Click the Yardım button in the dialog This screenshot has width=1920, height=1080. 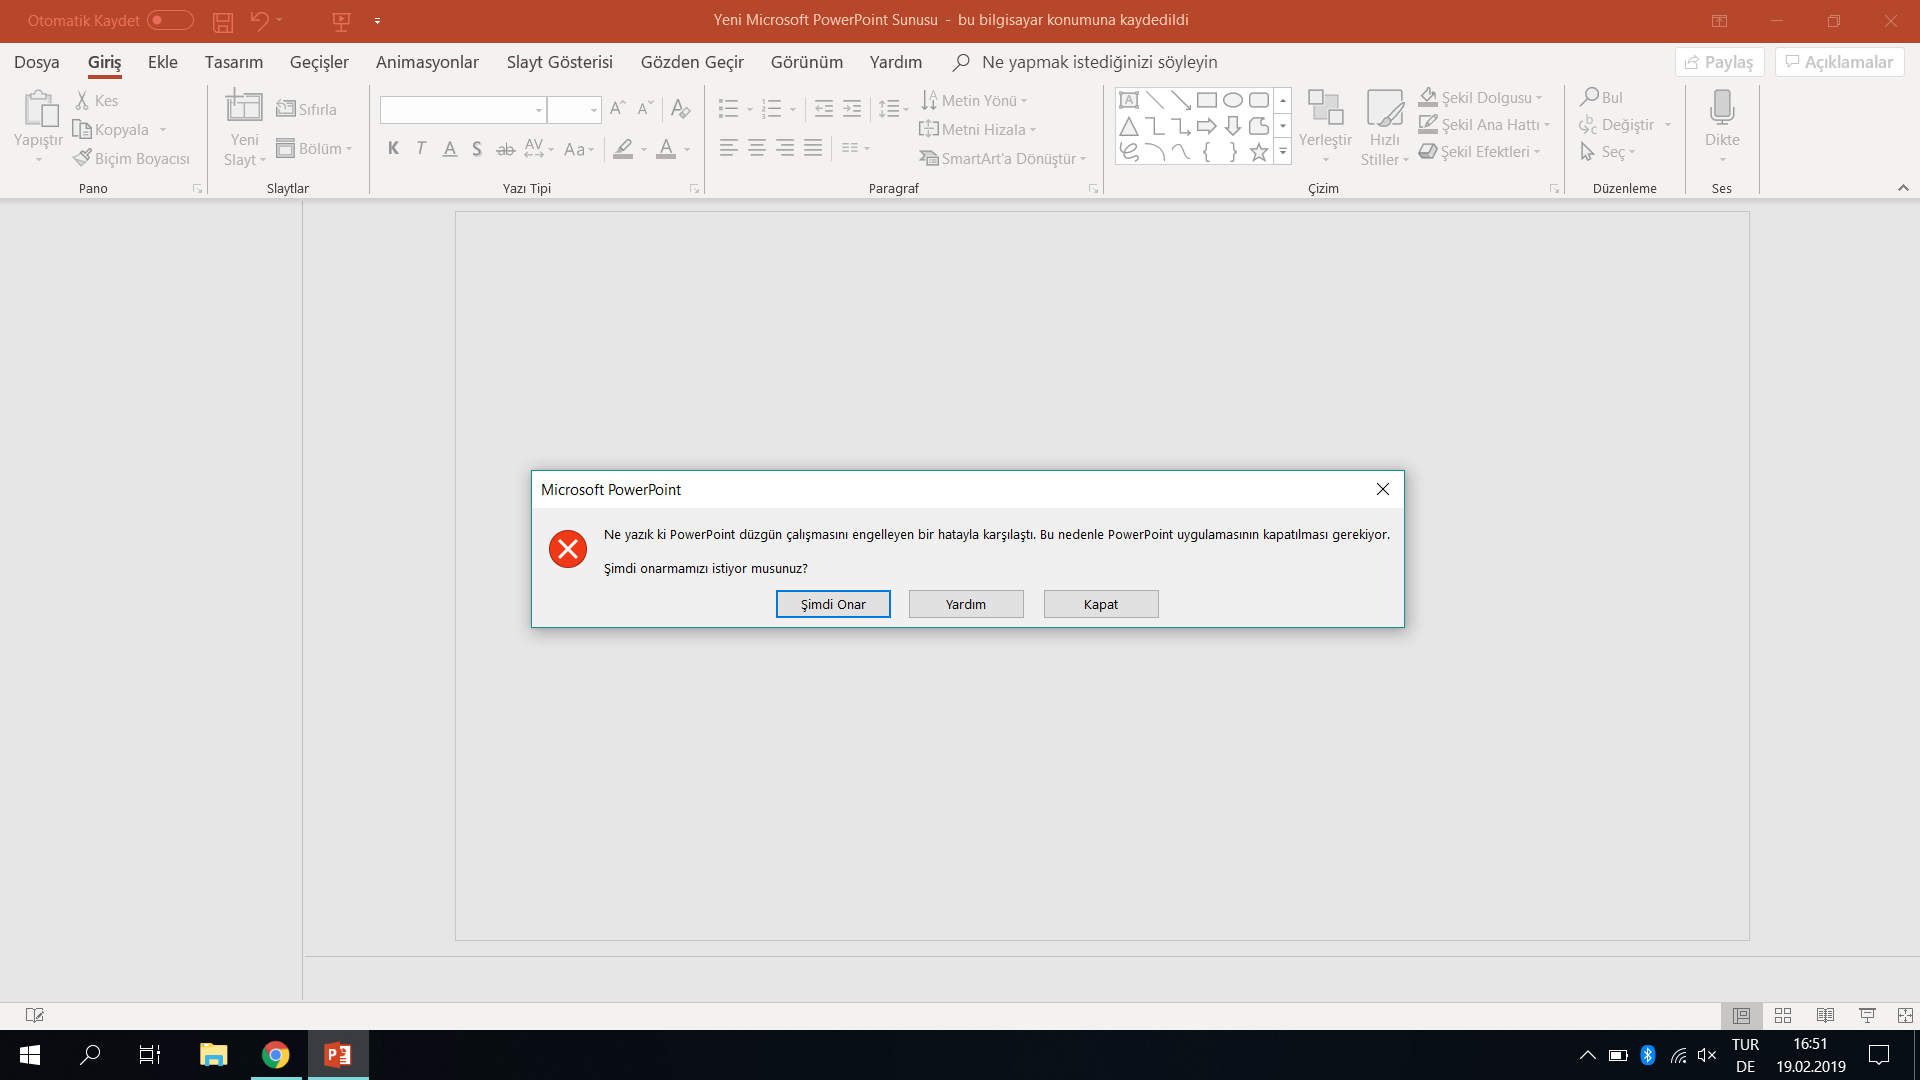coord(966,604)
